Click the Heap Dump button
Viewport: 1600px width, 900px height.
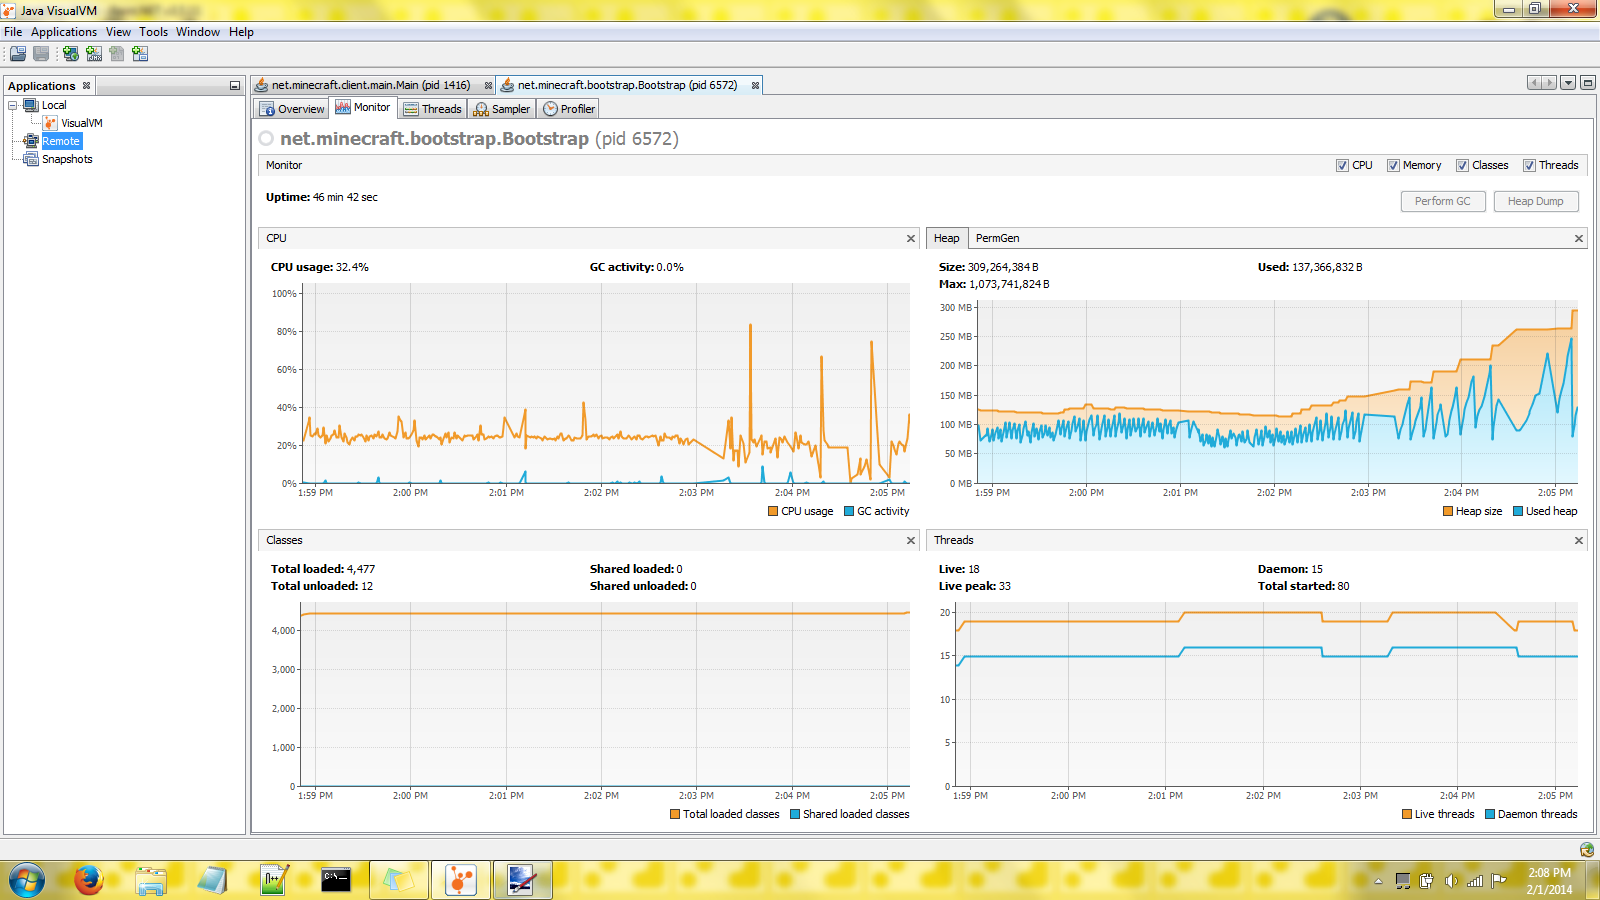coord(1535,201)
